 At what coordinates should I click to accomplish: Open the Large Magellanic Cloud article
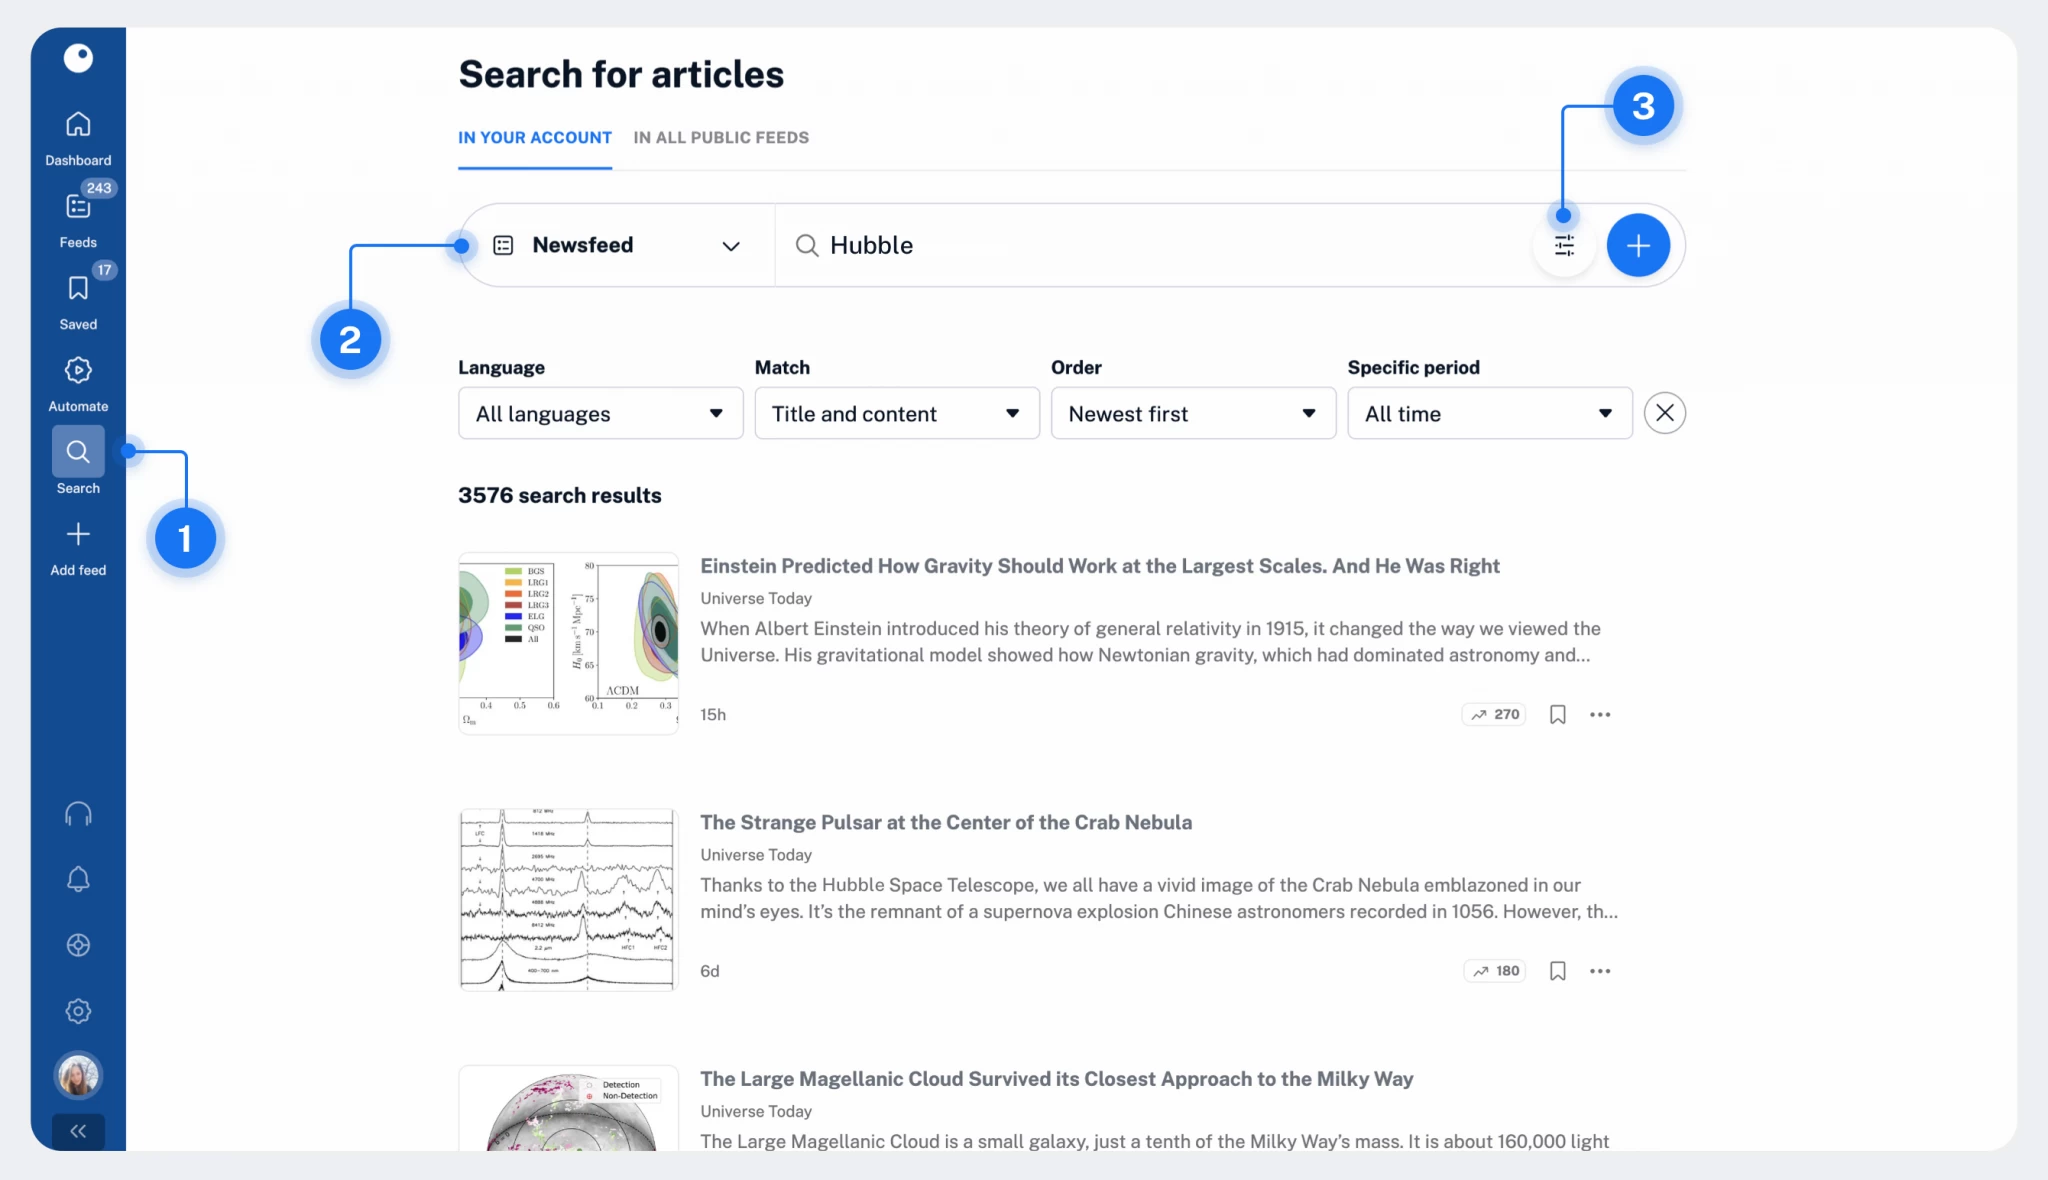(1056, 1079)
